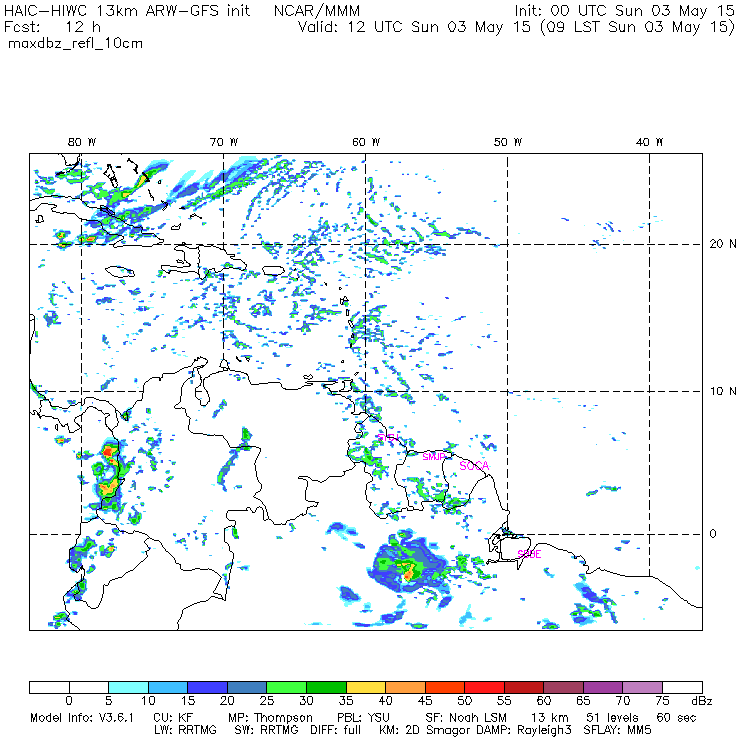Viewport: 740px width, 740px height.
Task: Click the '51 levels' model info text
Action: 612,718
